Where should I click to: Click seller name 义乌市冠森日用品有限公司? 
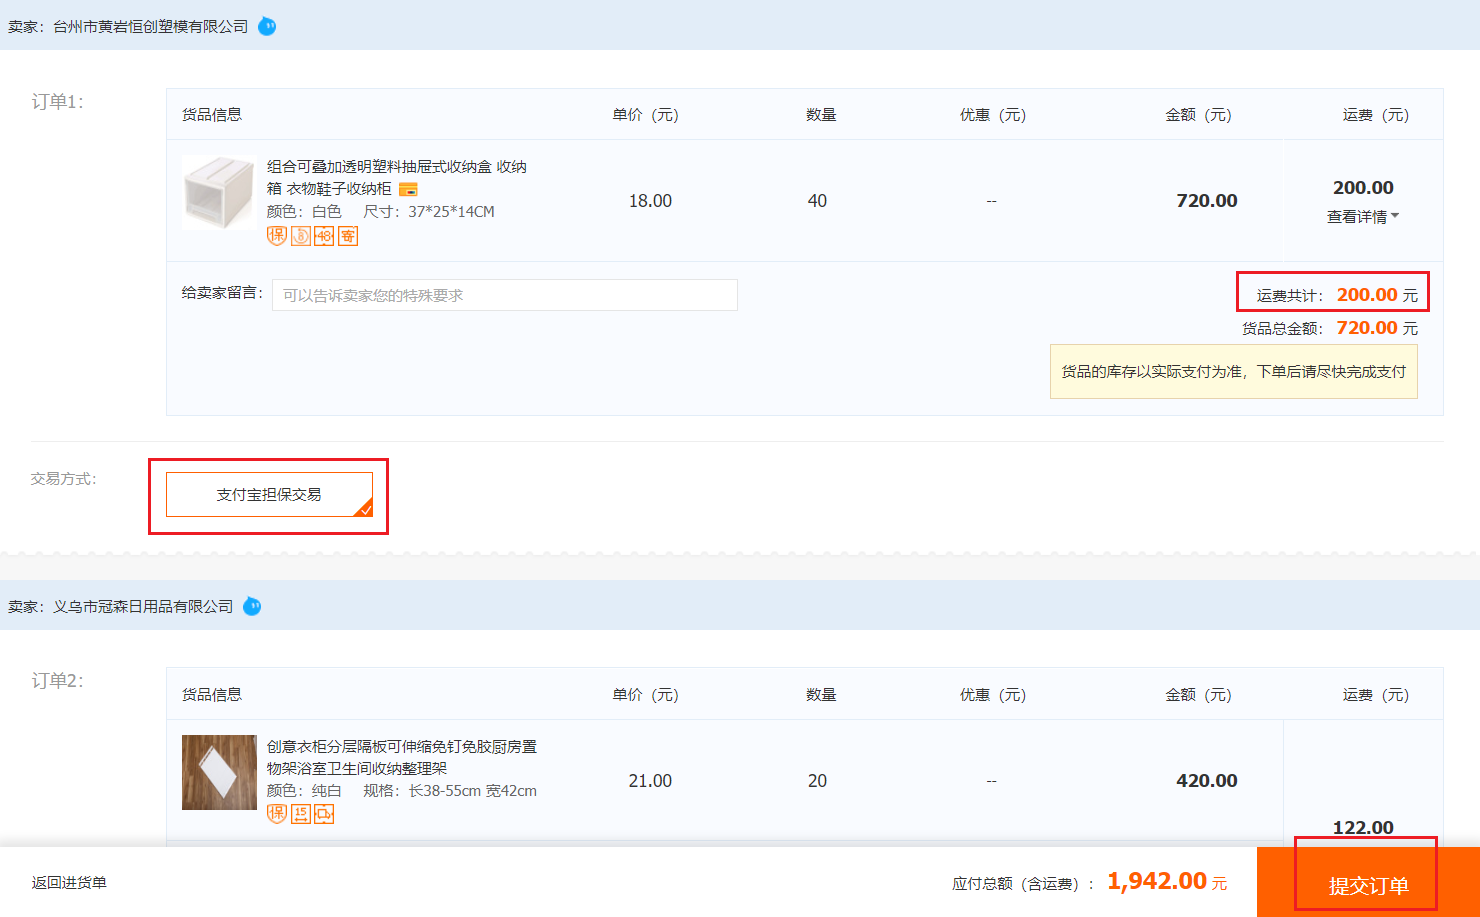tap(143, 607)
